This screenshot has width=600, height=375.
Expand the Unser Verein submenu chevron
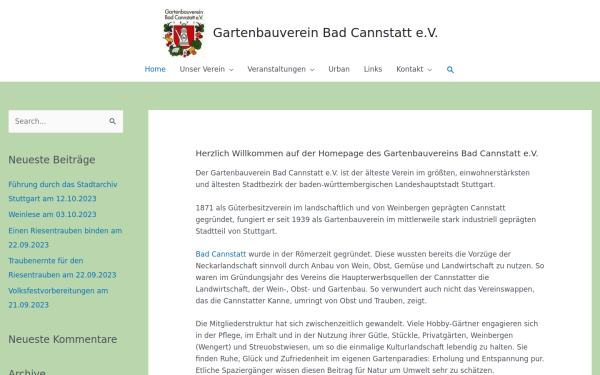tap(231, 70)
